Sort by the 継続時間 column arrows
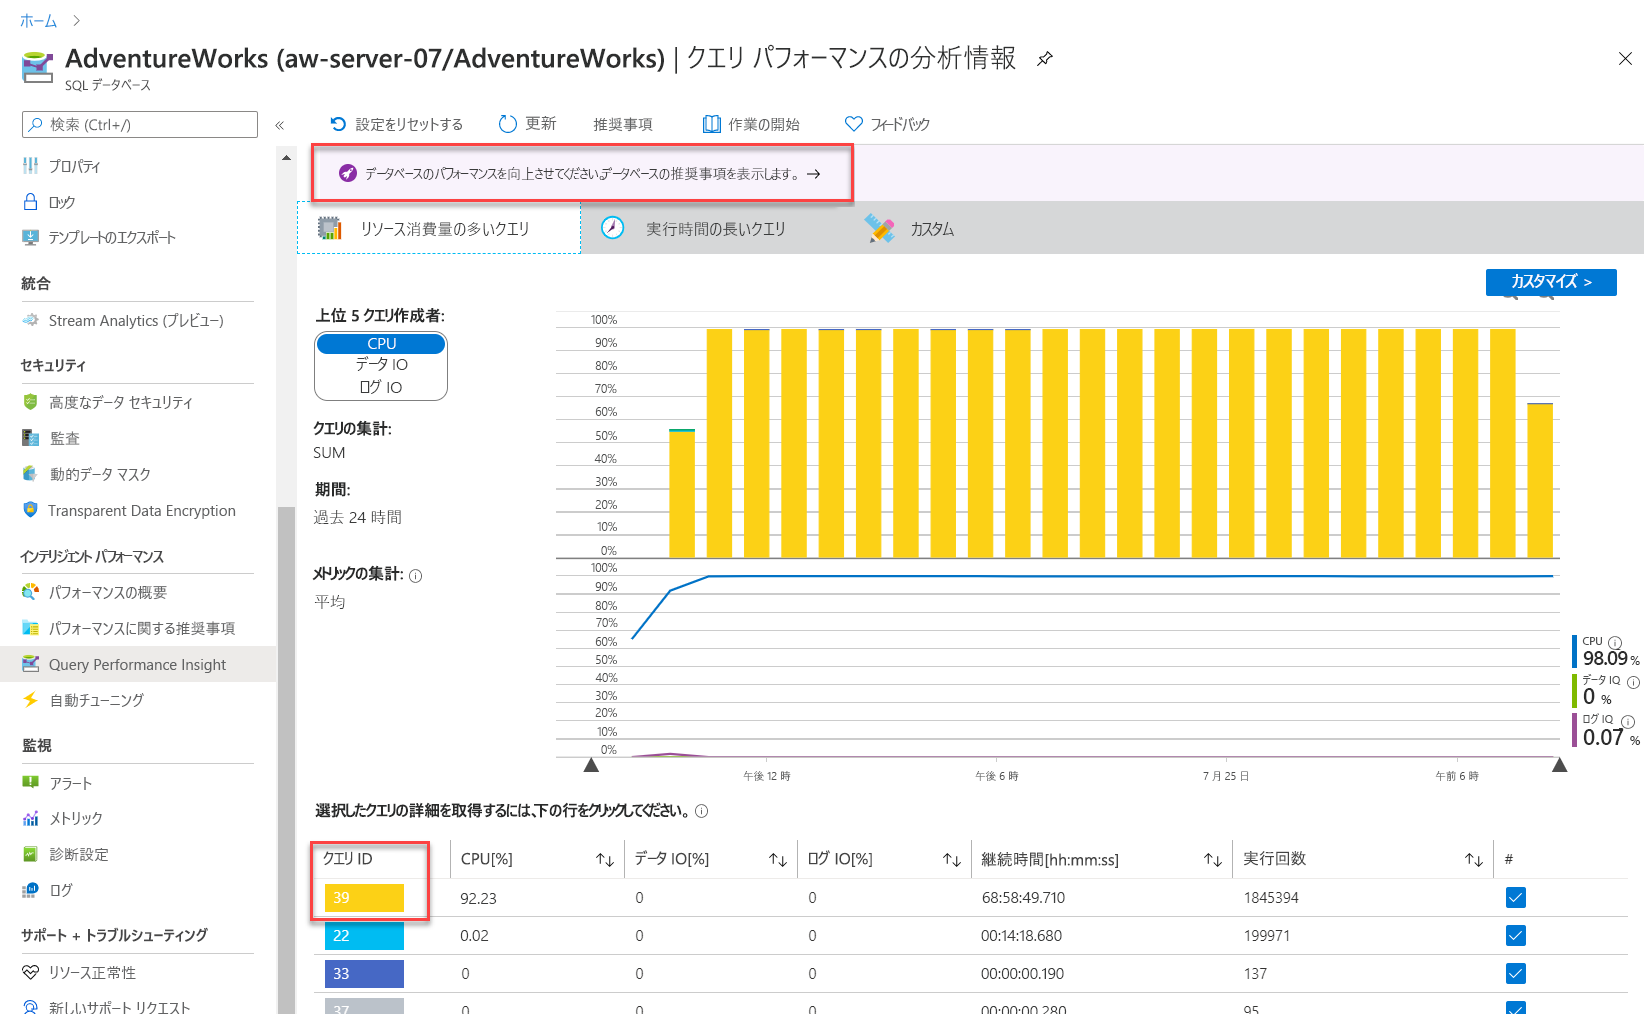This screenshot has height=1014, width=1644. [1213, 860]
